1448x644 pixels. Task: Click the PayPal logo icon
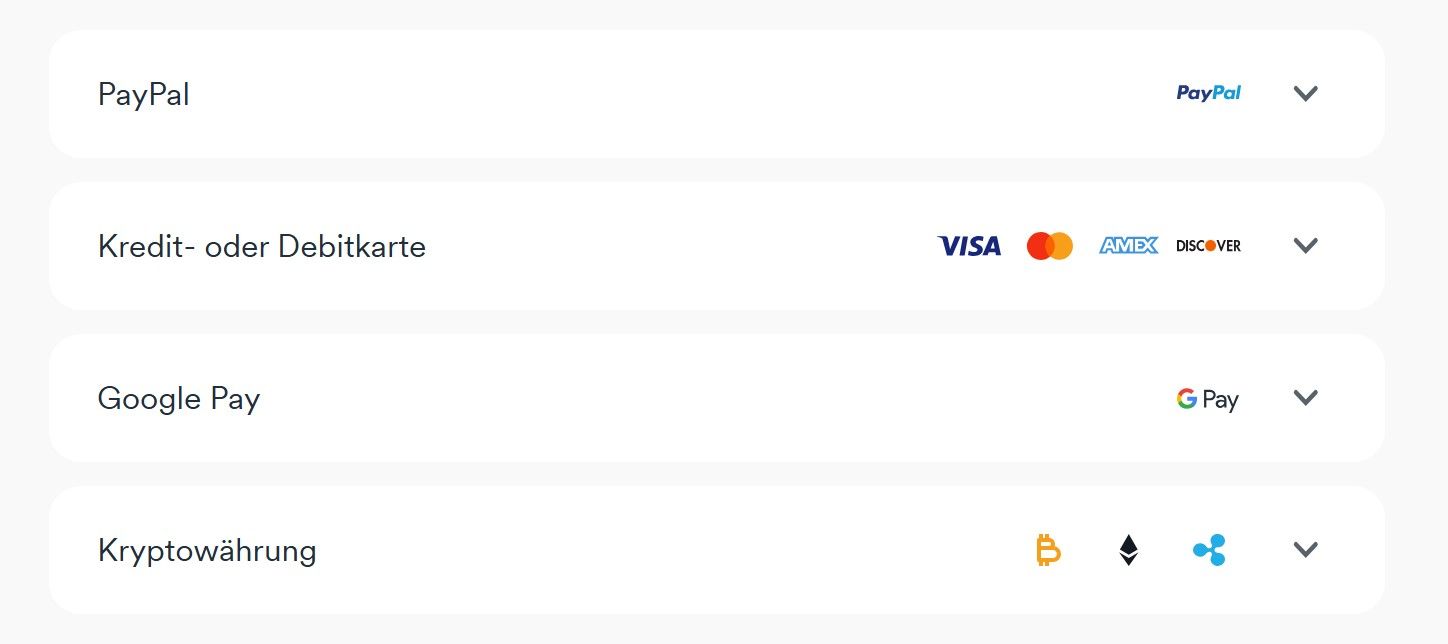(x=1209, y=93)
